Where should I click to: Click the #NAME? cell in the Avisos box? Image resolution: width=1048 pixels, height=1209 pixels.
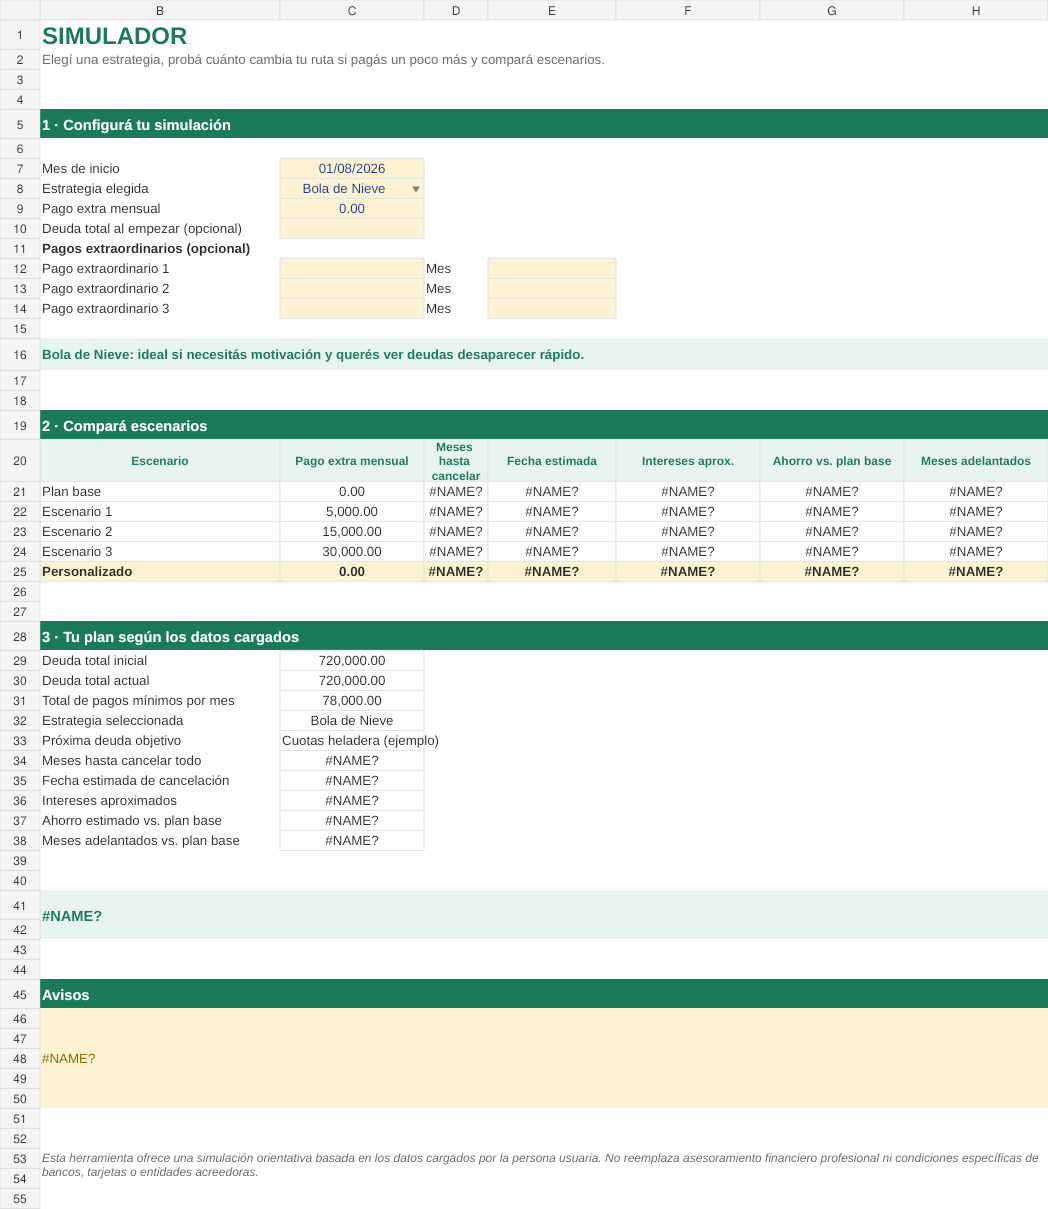544,1058
